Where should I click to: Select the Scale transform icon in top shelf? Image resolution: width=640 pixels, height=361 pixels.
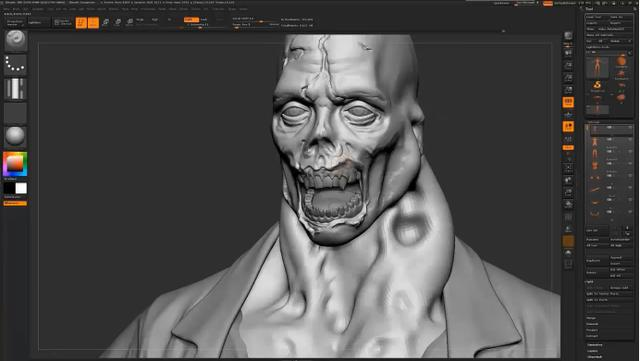(x=118, y=22)
